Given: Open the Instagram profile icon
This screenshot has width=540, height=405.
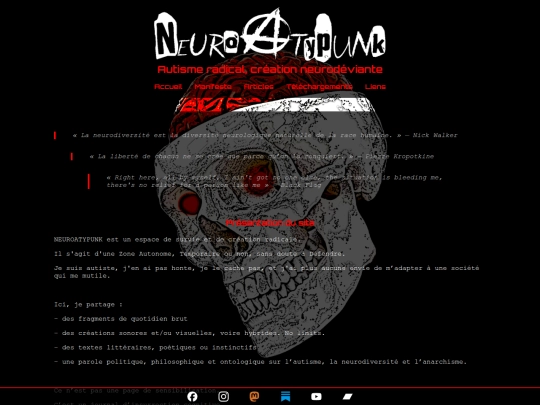Looking at the screenshot, I should tap(224, 397).
